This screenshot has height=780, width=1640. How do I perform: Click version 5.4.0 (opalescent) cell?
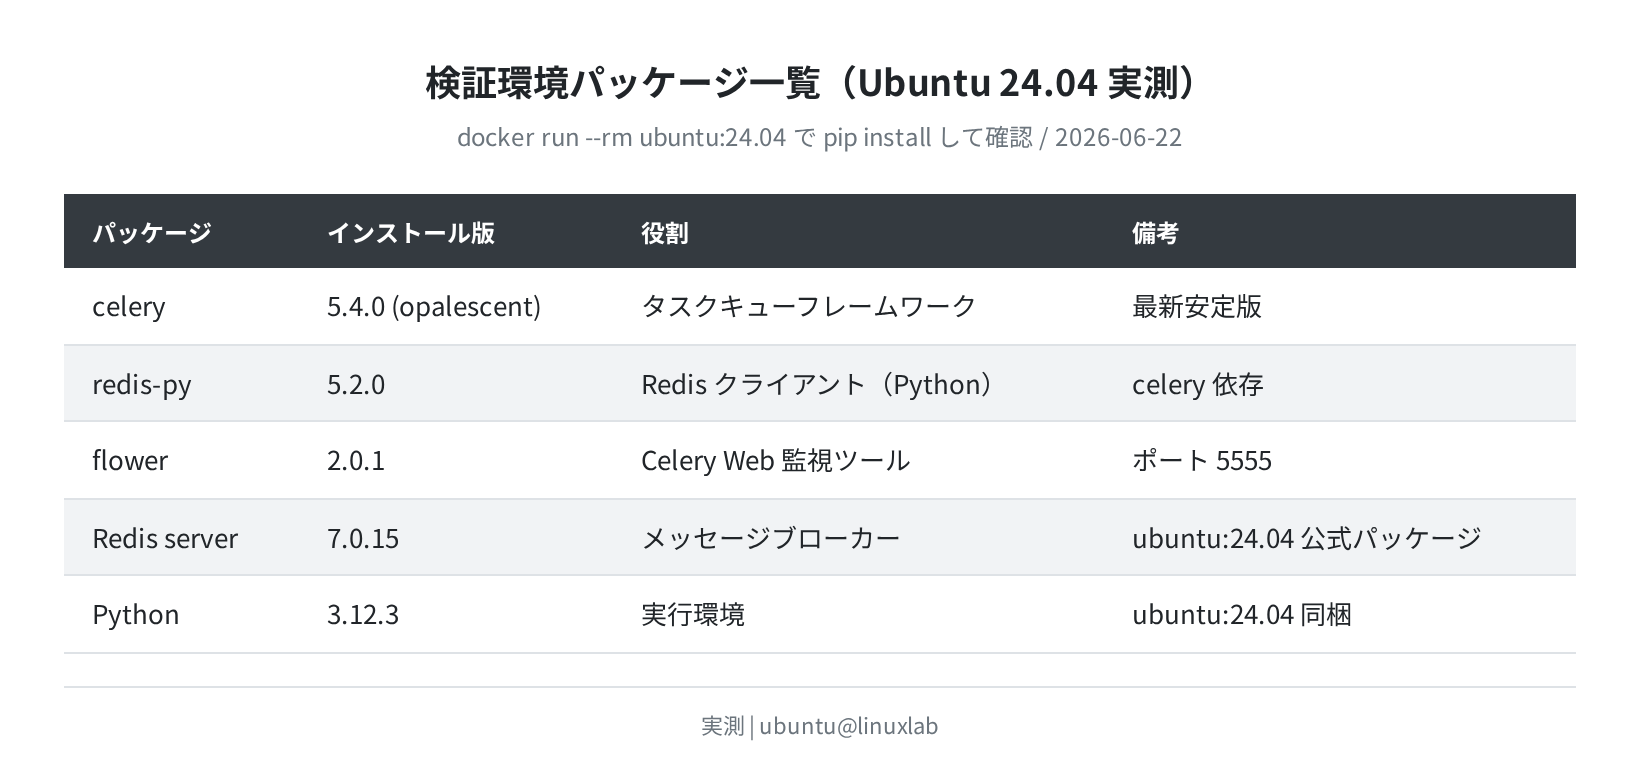point(434,306)
